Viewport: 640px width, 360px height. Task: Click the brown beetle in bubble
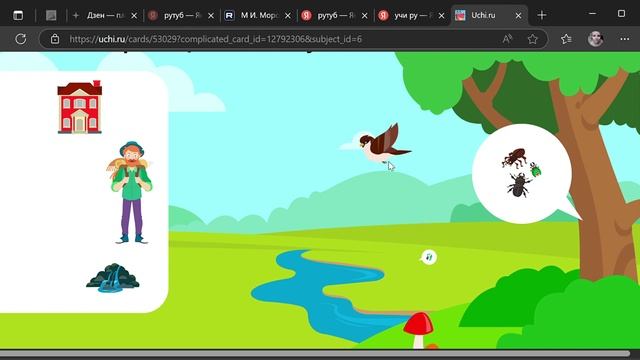[x=514, y=158]
